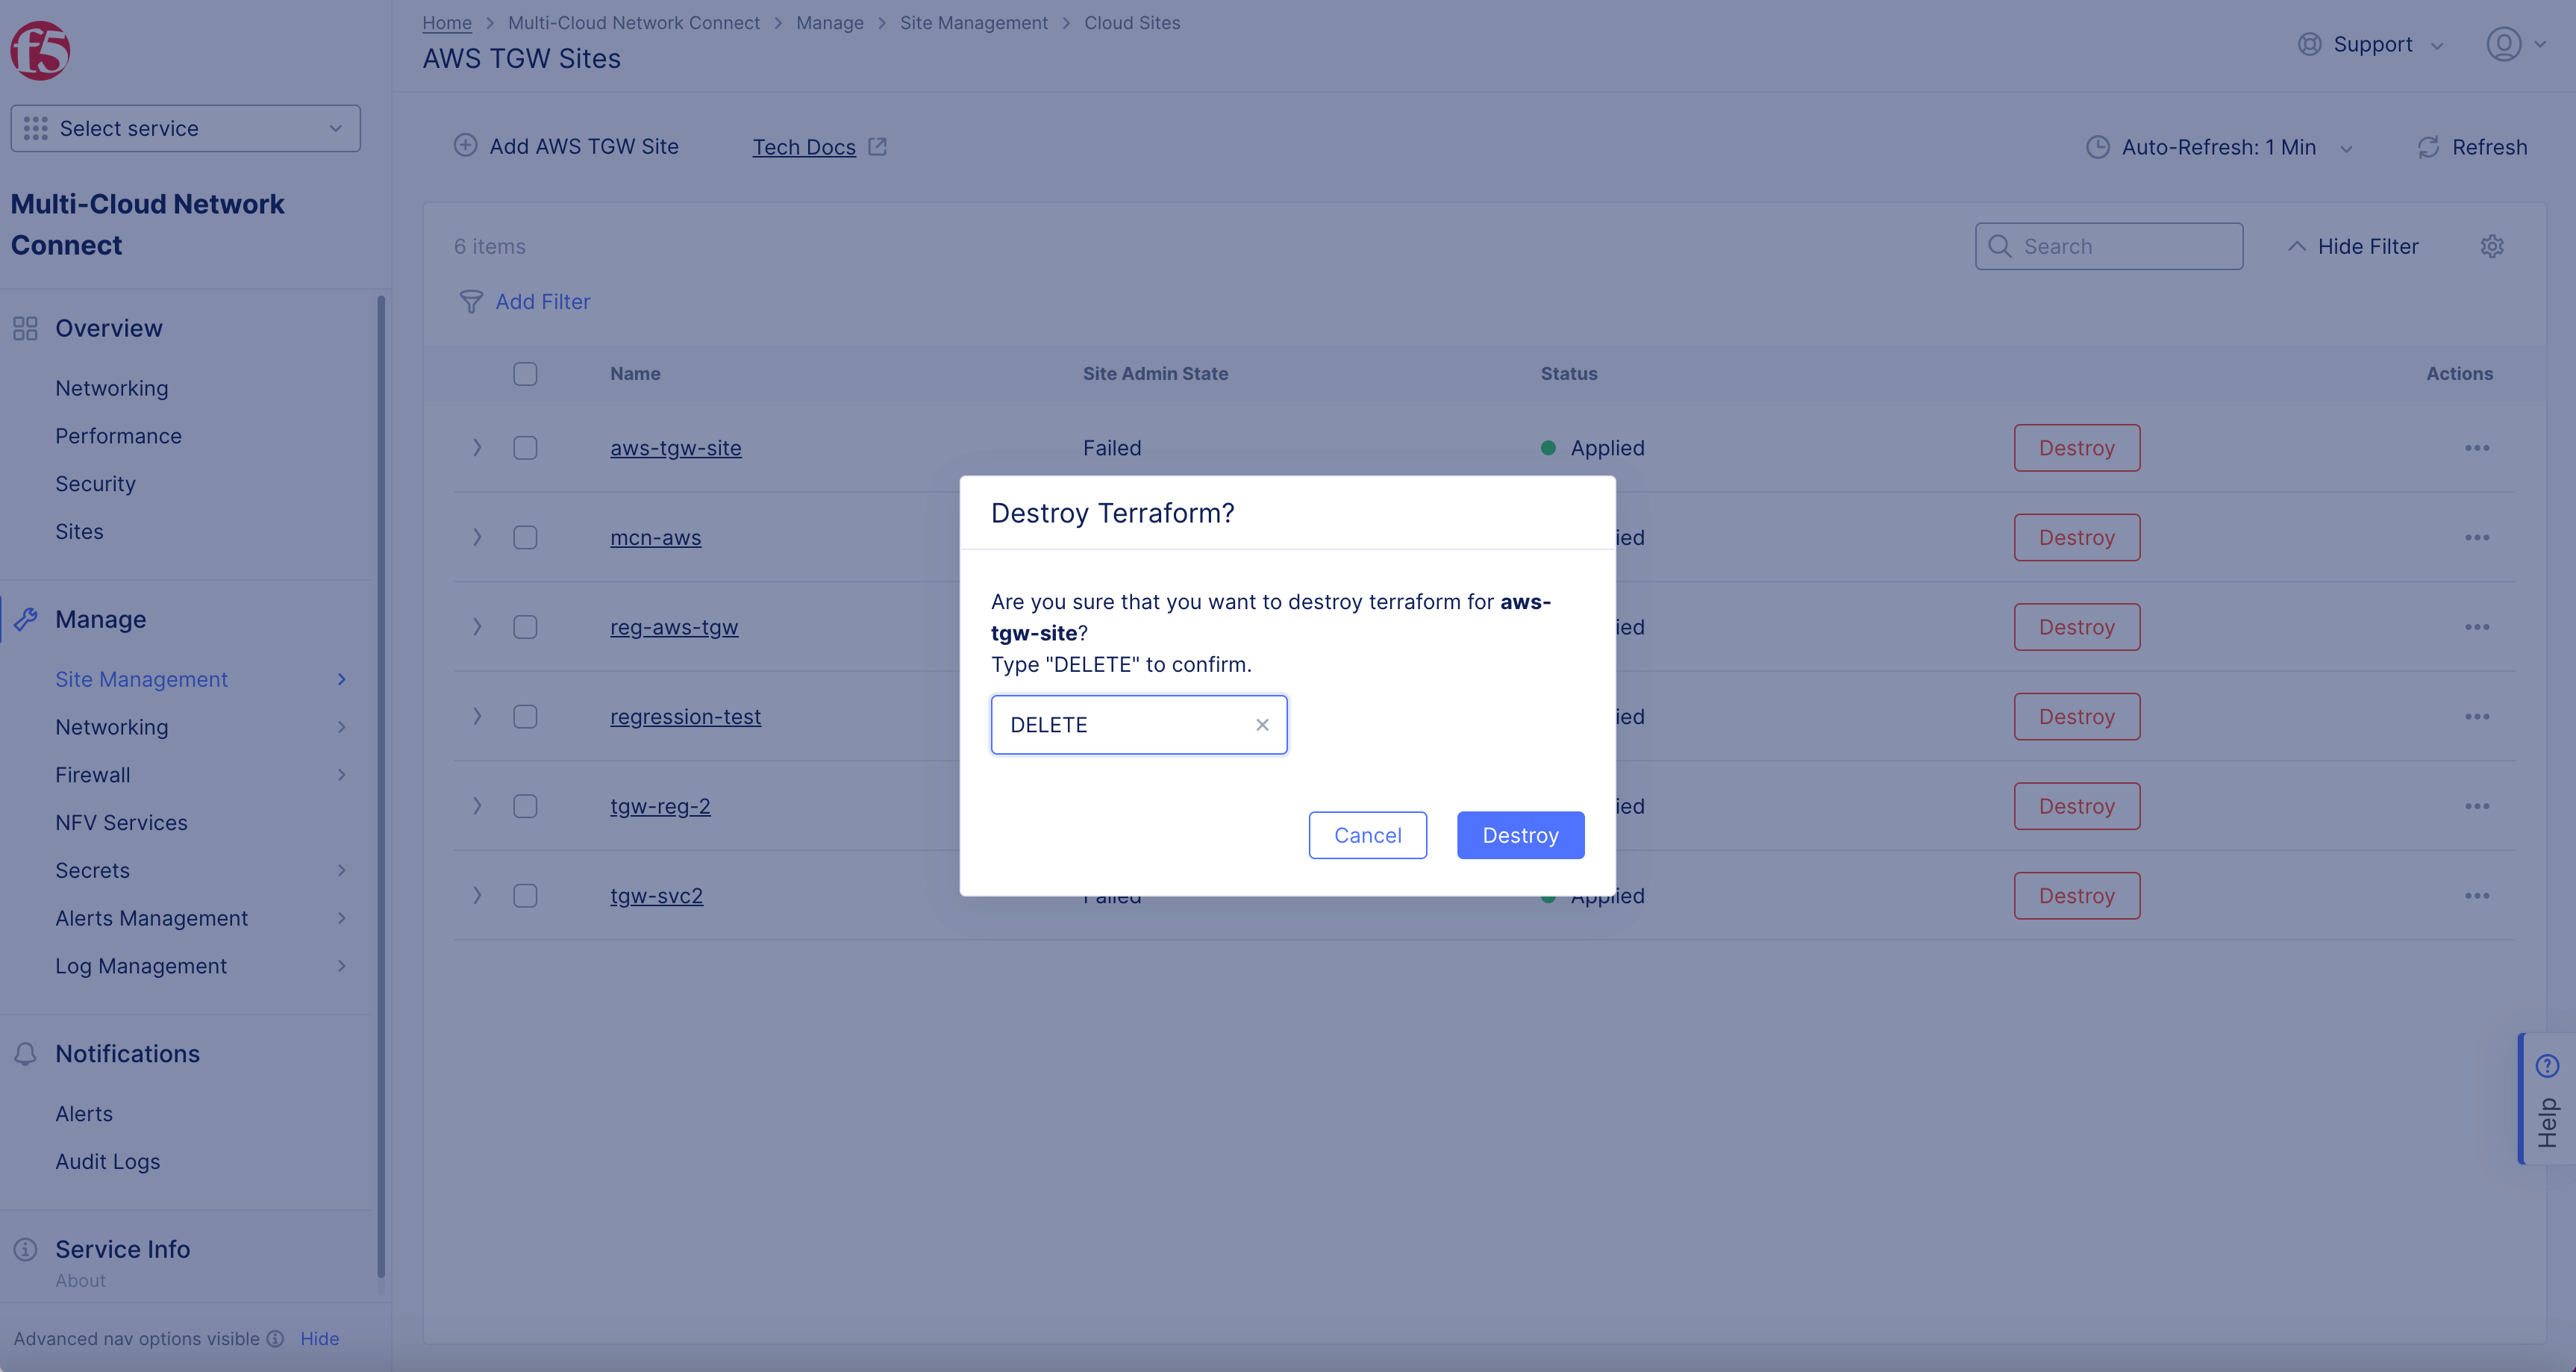Click the Refresh icon
The width and height of the screenshot is (2576, 1372).
pos(2428,147)
